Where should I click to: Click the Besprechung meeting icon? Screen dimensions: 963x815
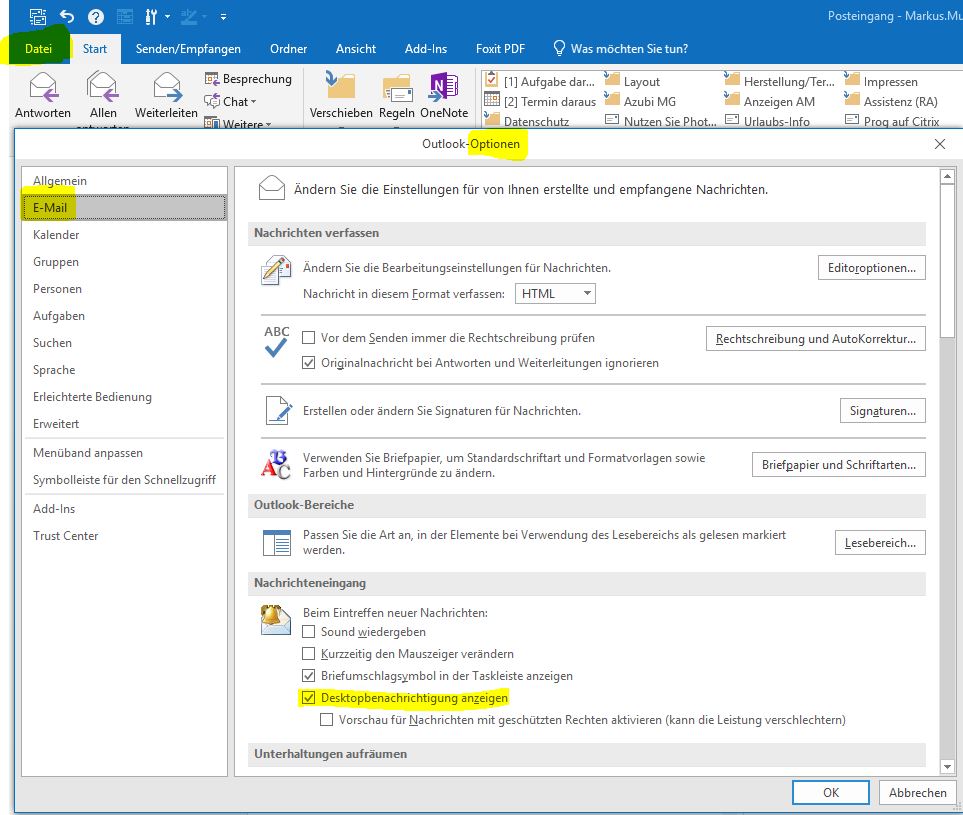212,79
